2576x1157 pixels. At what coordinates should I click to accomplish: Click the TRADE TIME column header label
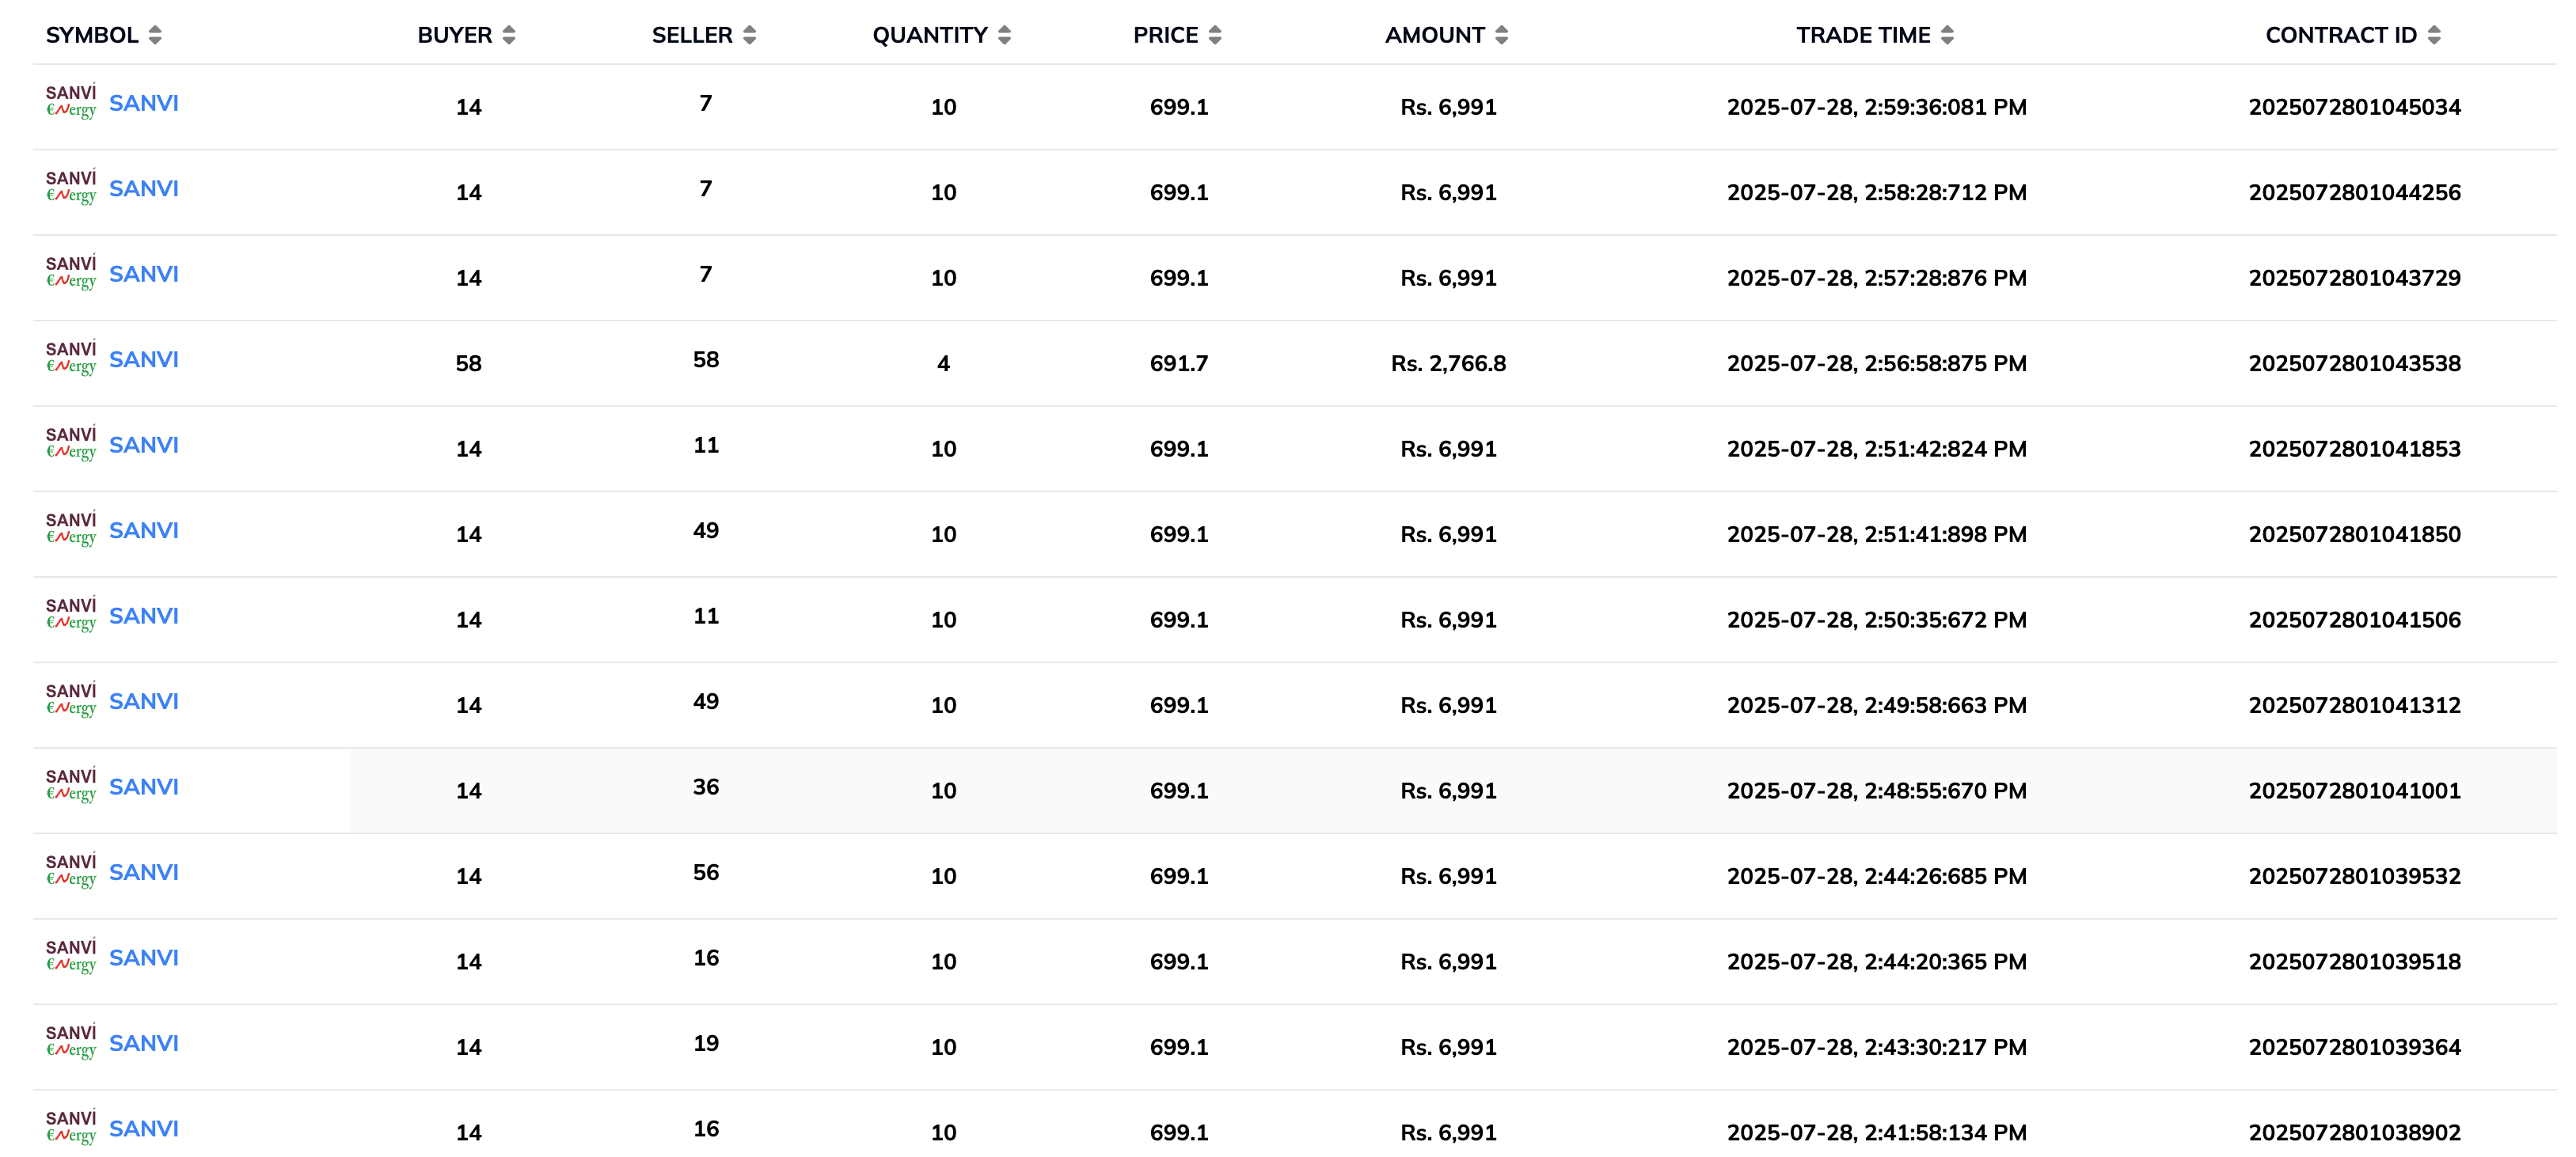click(x=1863, y=35)
